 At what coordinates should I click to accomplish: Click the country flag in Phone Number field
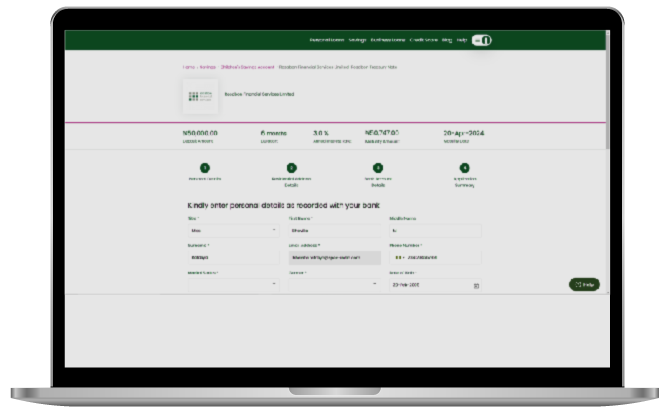395,257
